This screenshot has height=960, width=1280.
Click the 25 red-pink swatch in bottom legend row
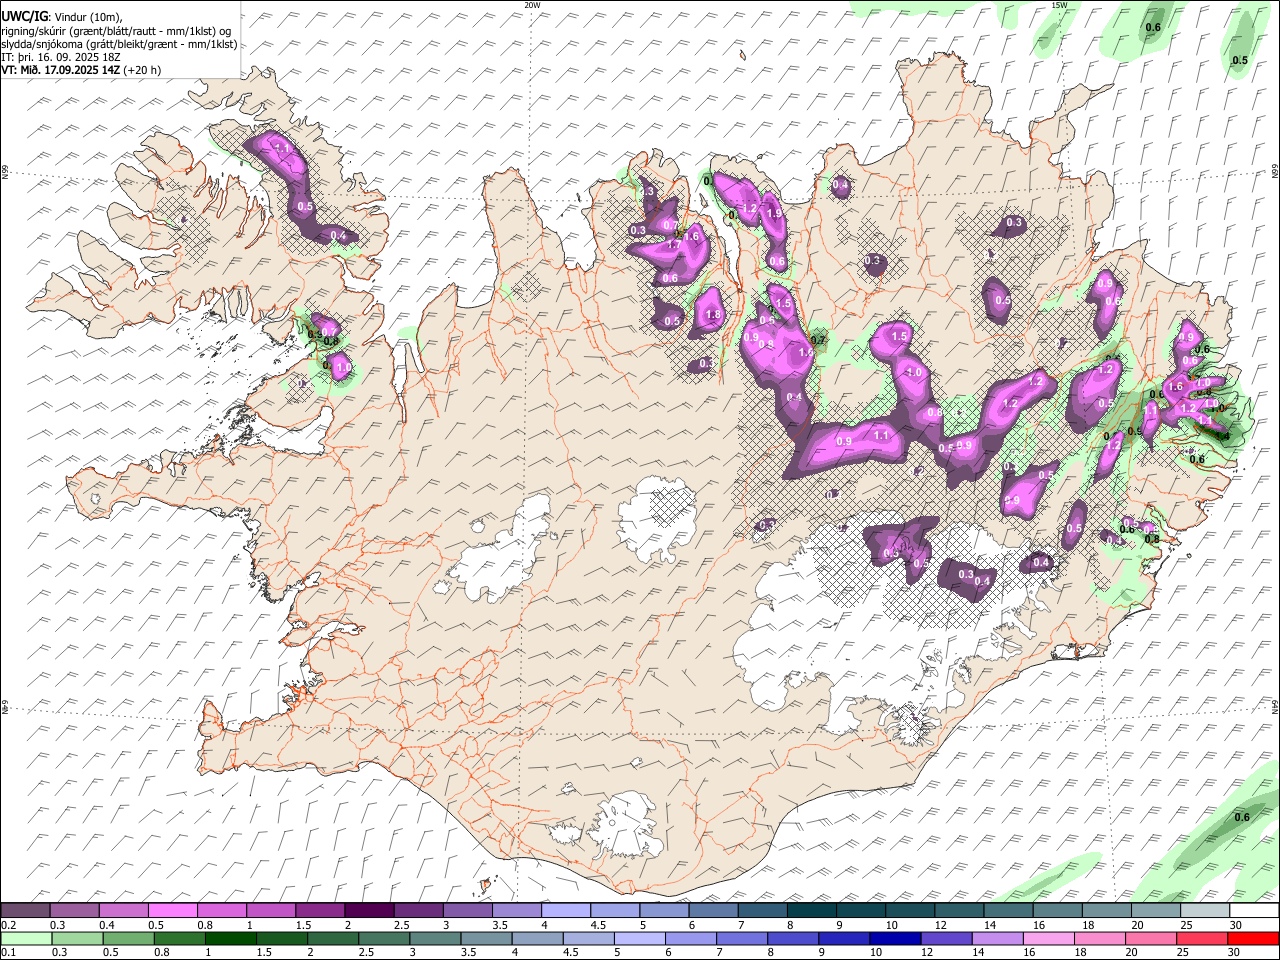pos(1201,938)
